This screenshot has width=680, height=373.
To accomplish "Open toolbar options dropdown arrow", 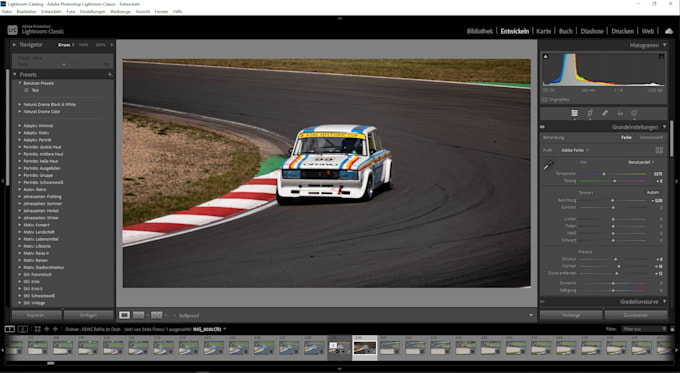I will [531, 315].
